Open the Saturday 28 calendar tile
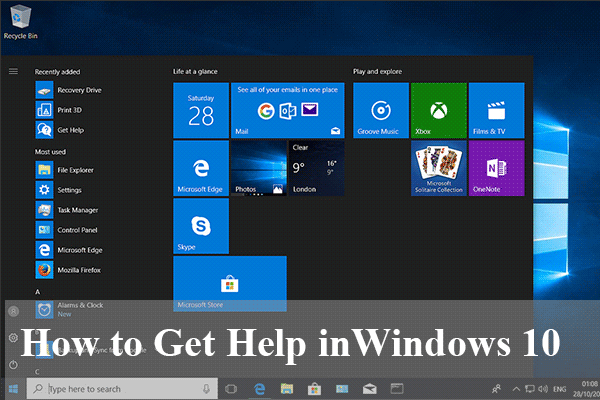 coord(201,110)
